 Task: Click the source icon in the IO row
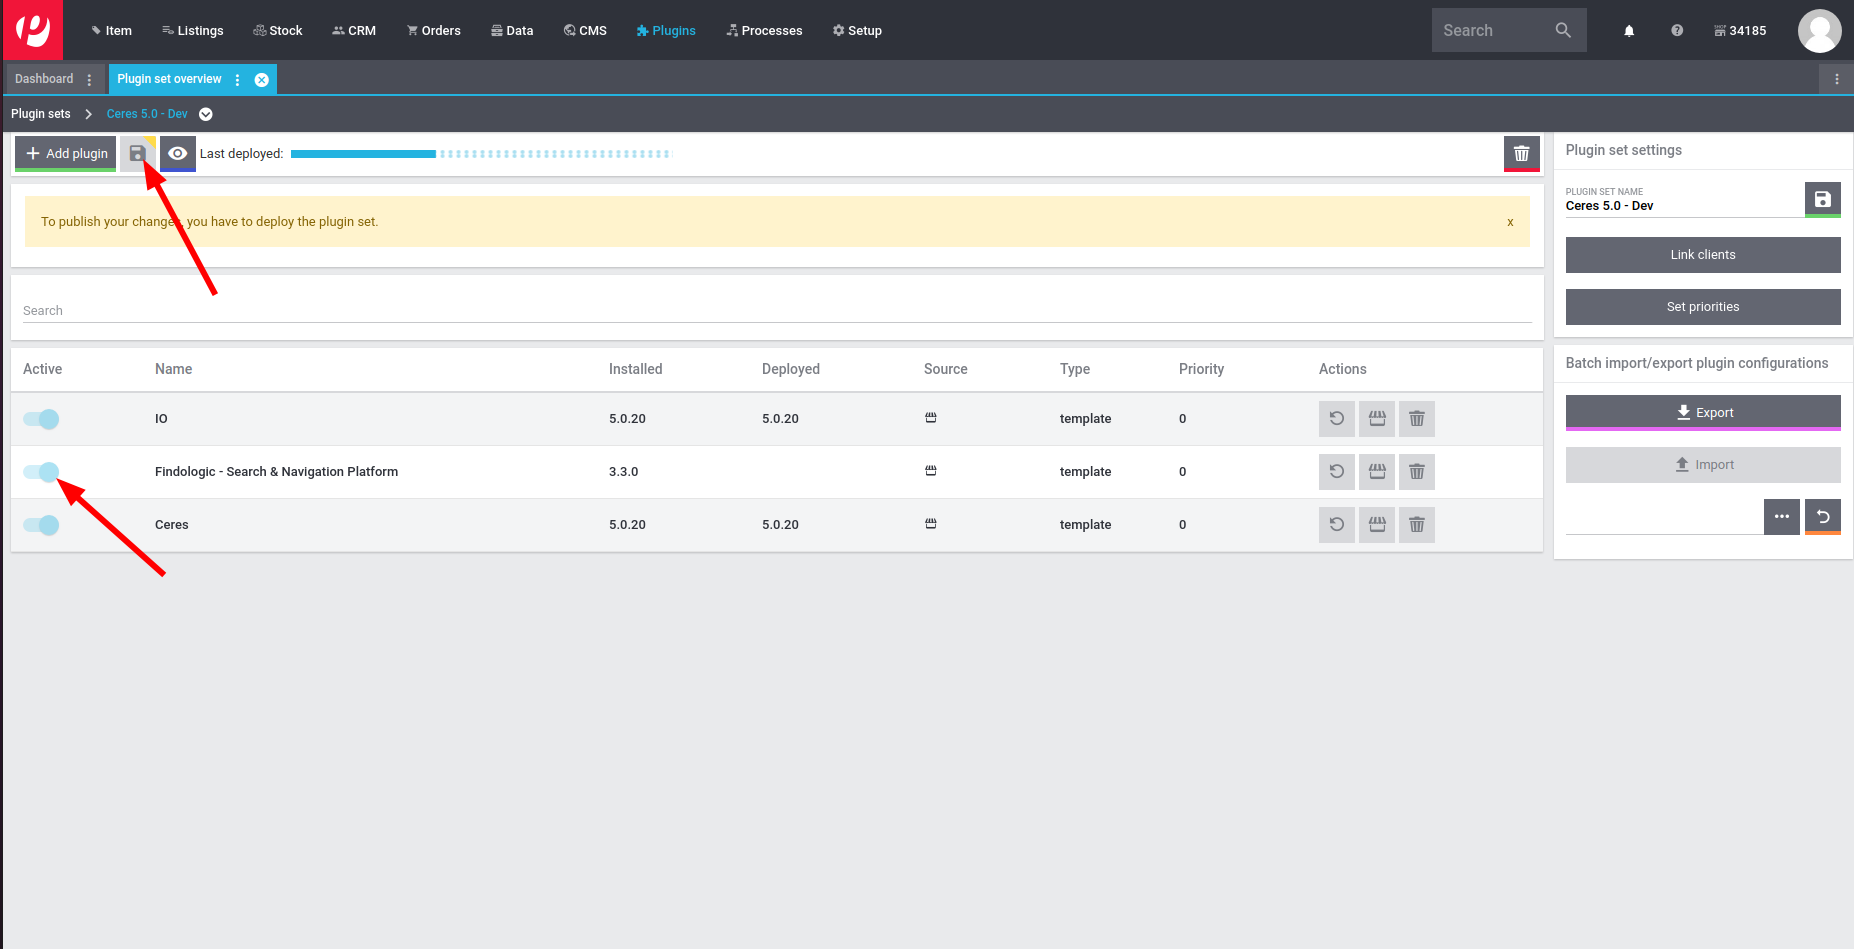[x=931, y=418]
